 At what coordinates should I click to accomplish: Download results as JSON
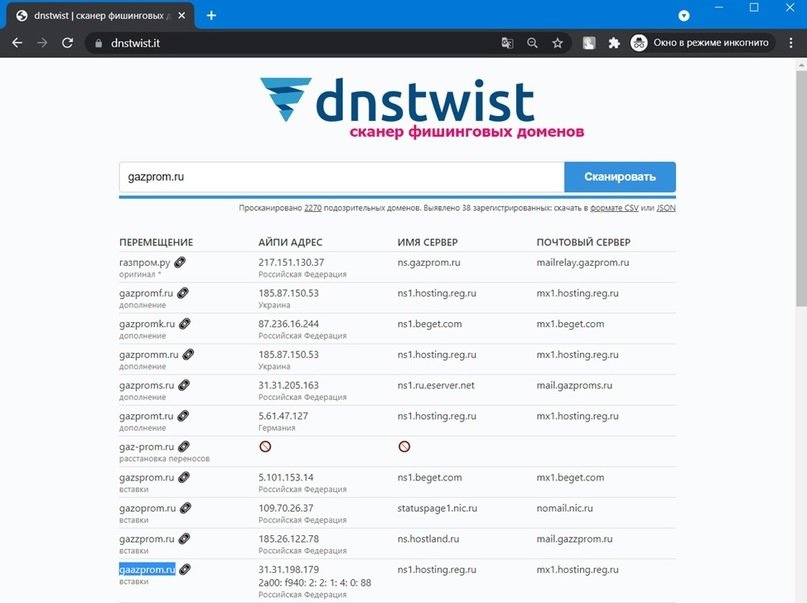[x=666, y=208]
